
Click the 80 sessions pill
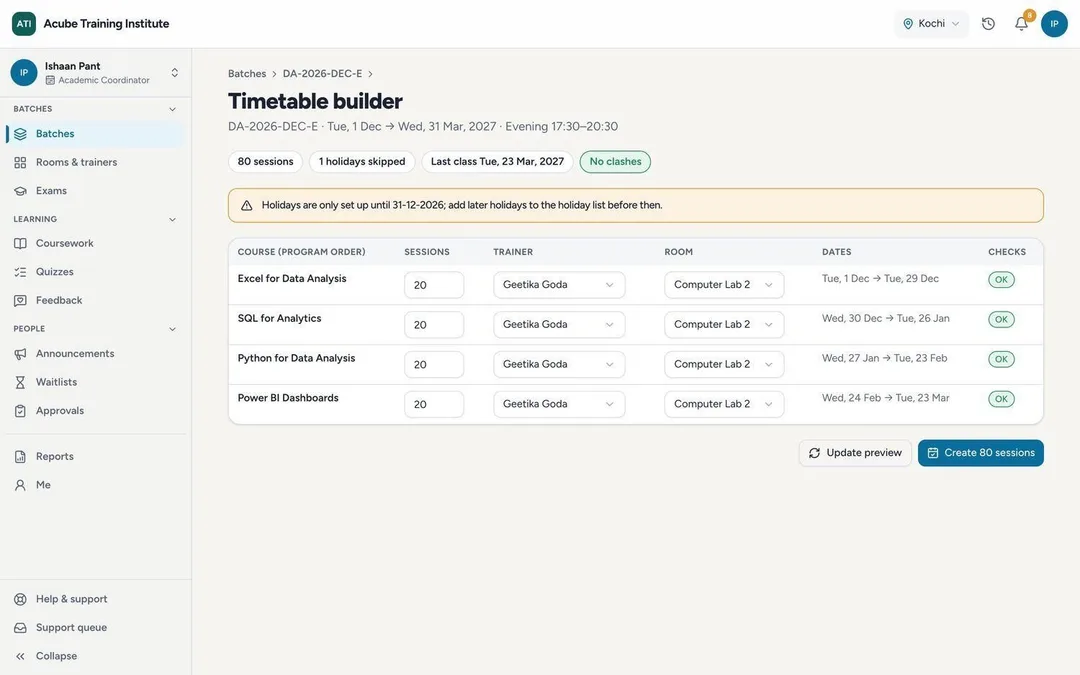pyautogui.click(x=265, y=162)
